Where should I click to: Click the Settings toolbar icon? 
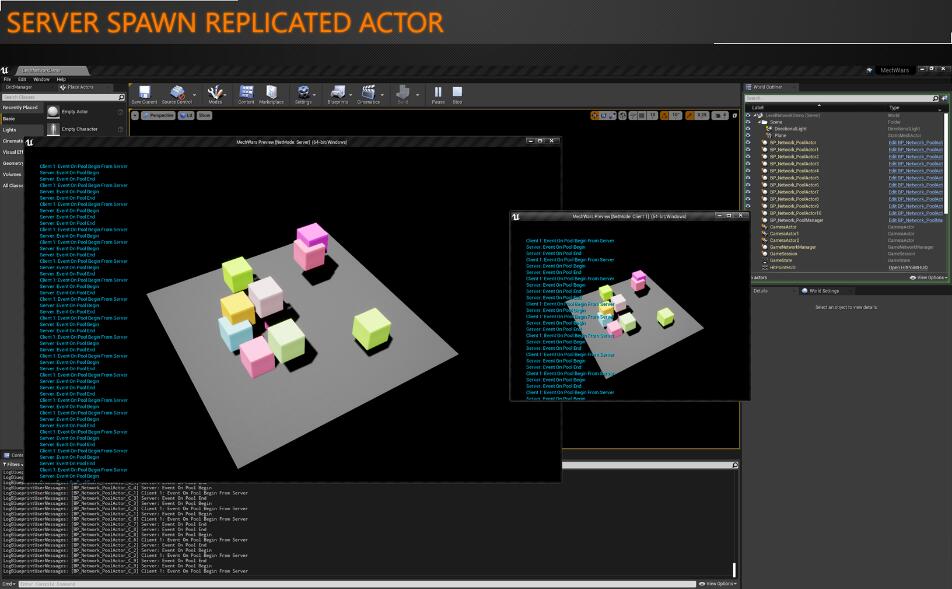[x=303, y=94]
